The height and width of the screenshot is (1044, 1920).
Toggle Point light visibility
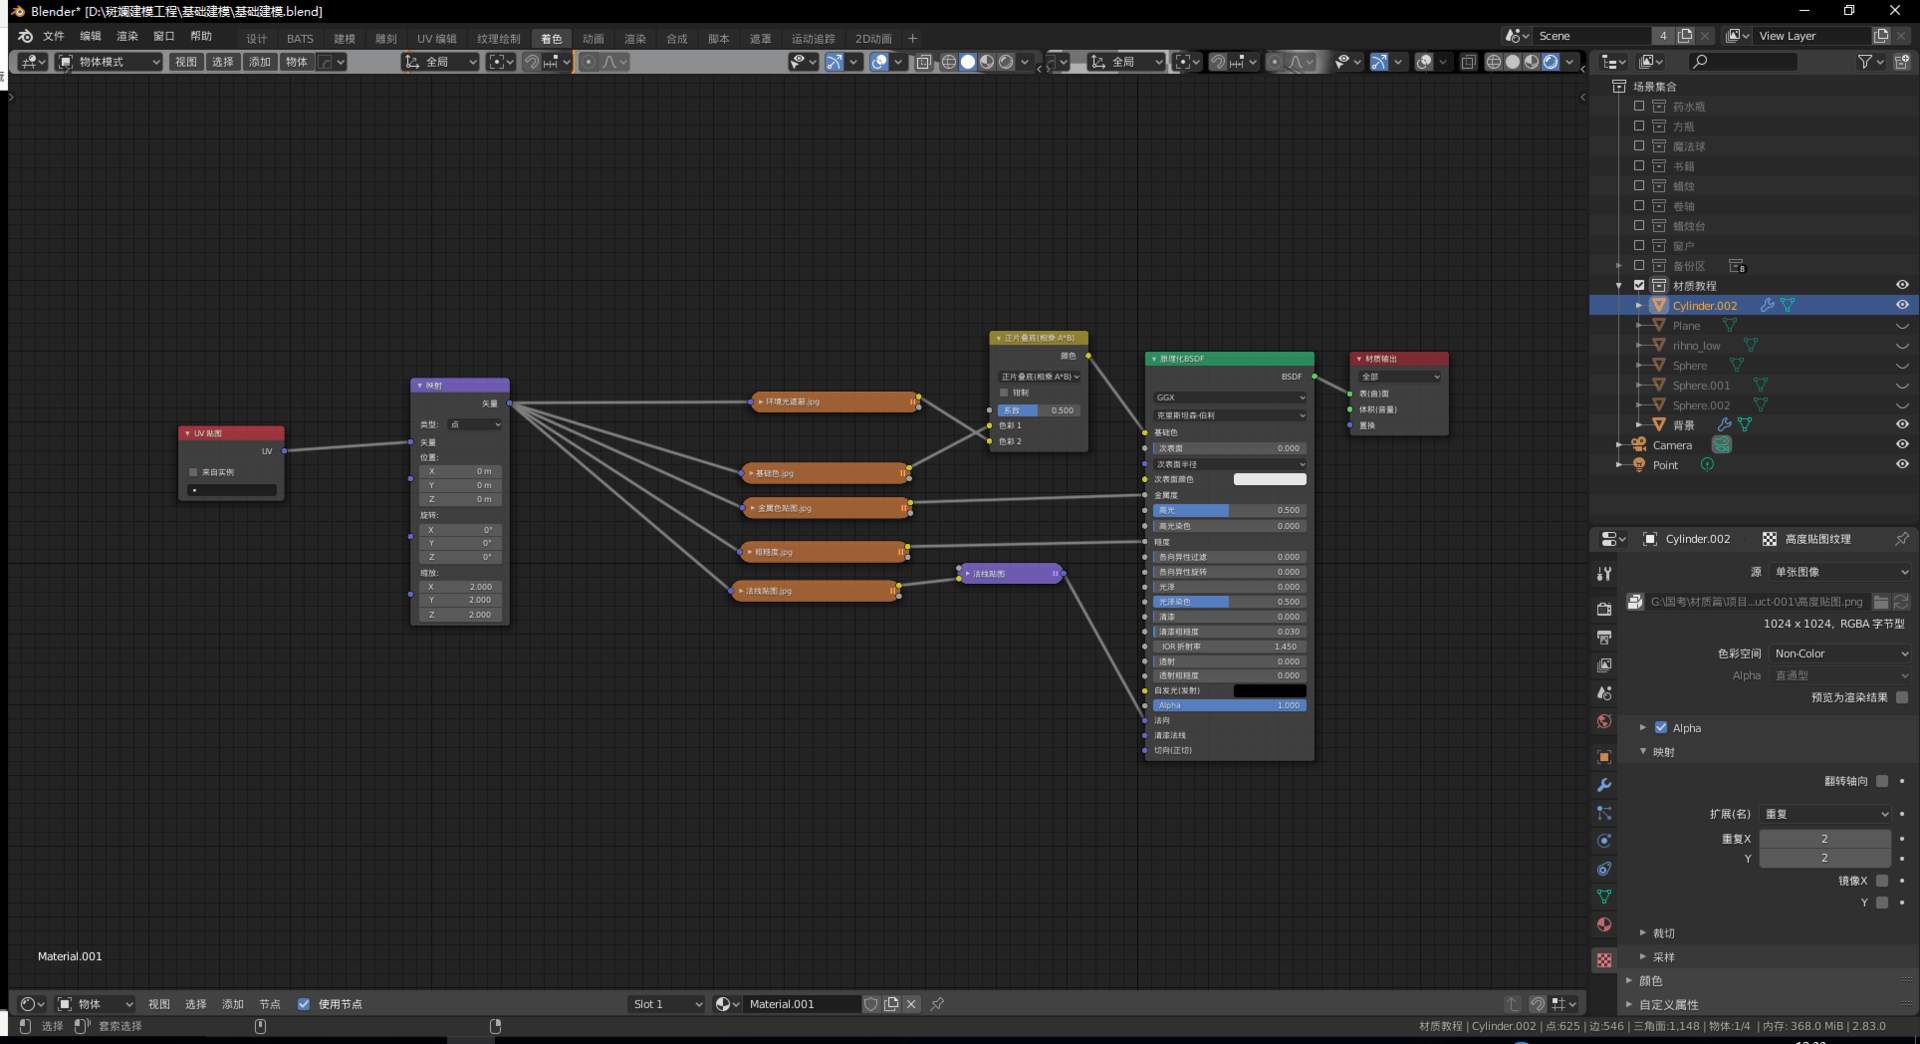pos(1902,464)
